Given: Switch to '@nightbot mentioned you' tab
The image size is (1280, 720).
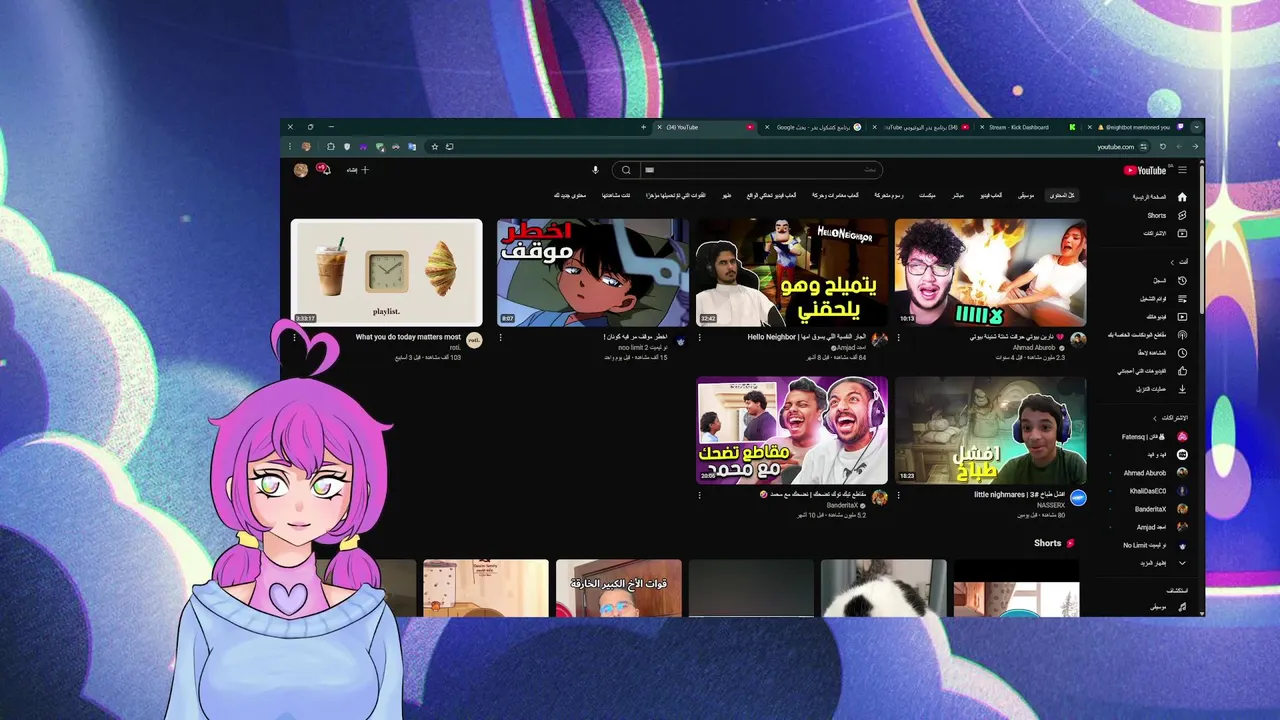Looking at the screenshot, I should coord(1137,127).
